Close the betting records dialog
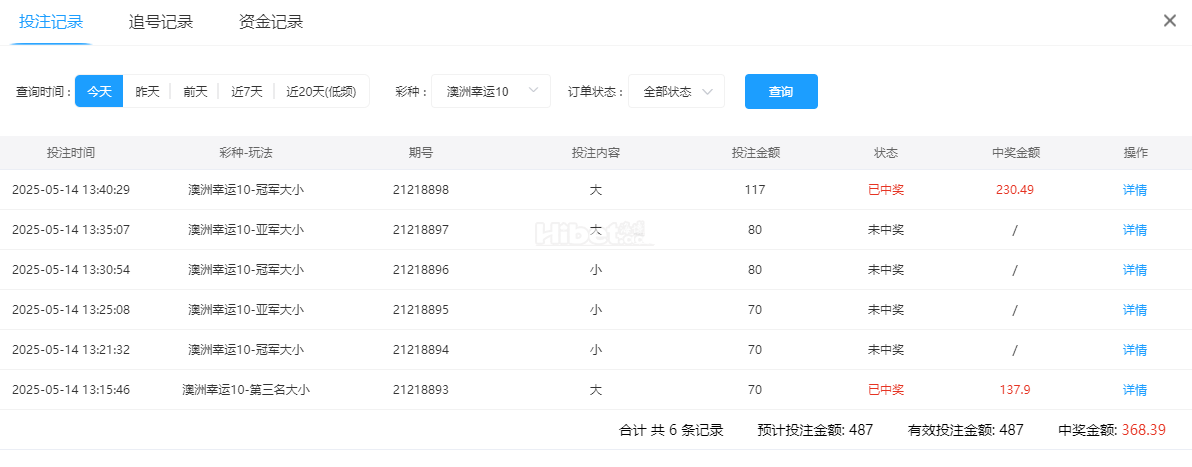1192x467 pixels. [x=1169, y=21]
